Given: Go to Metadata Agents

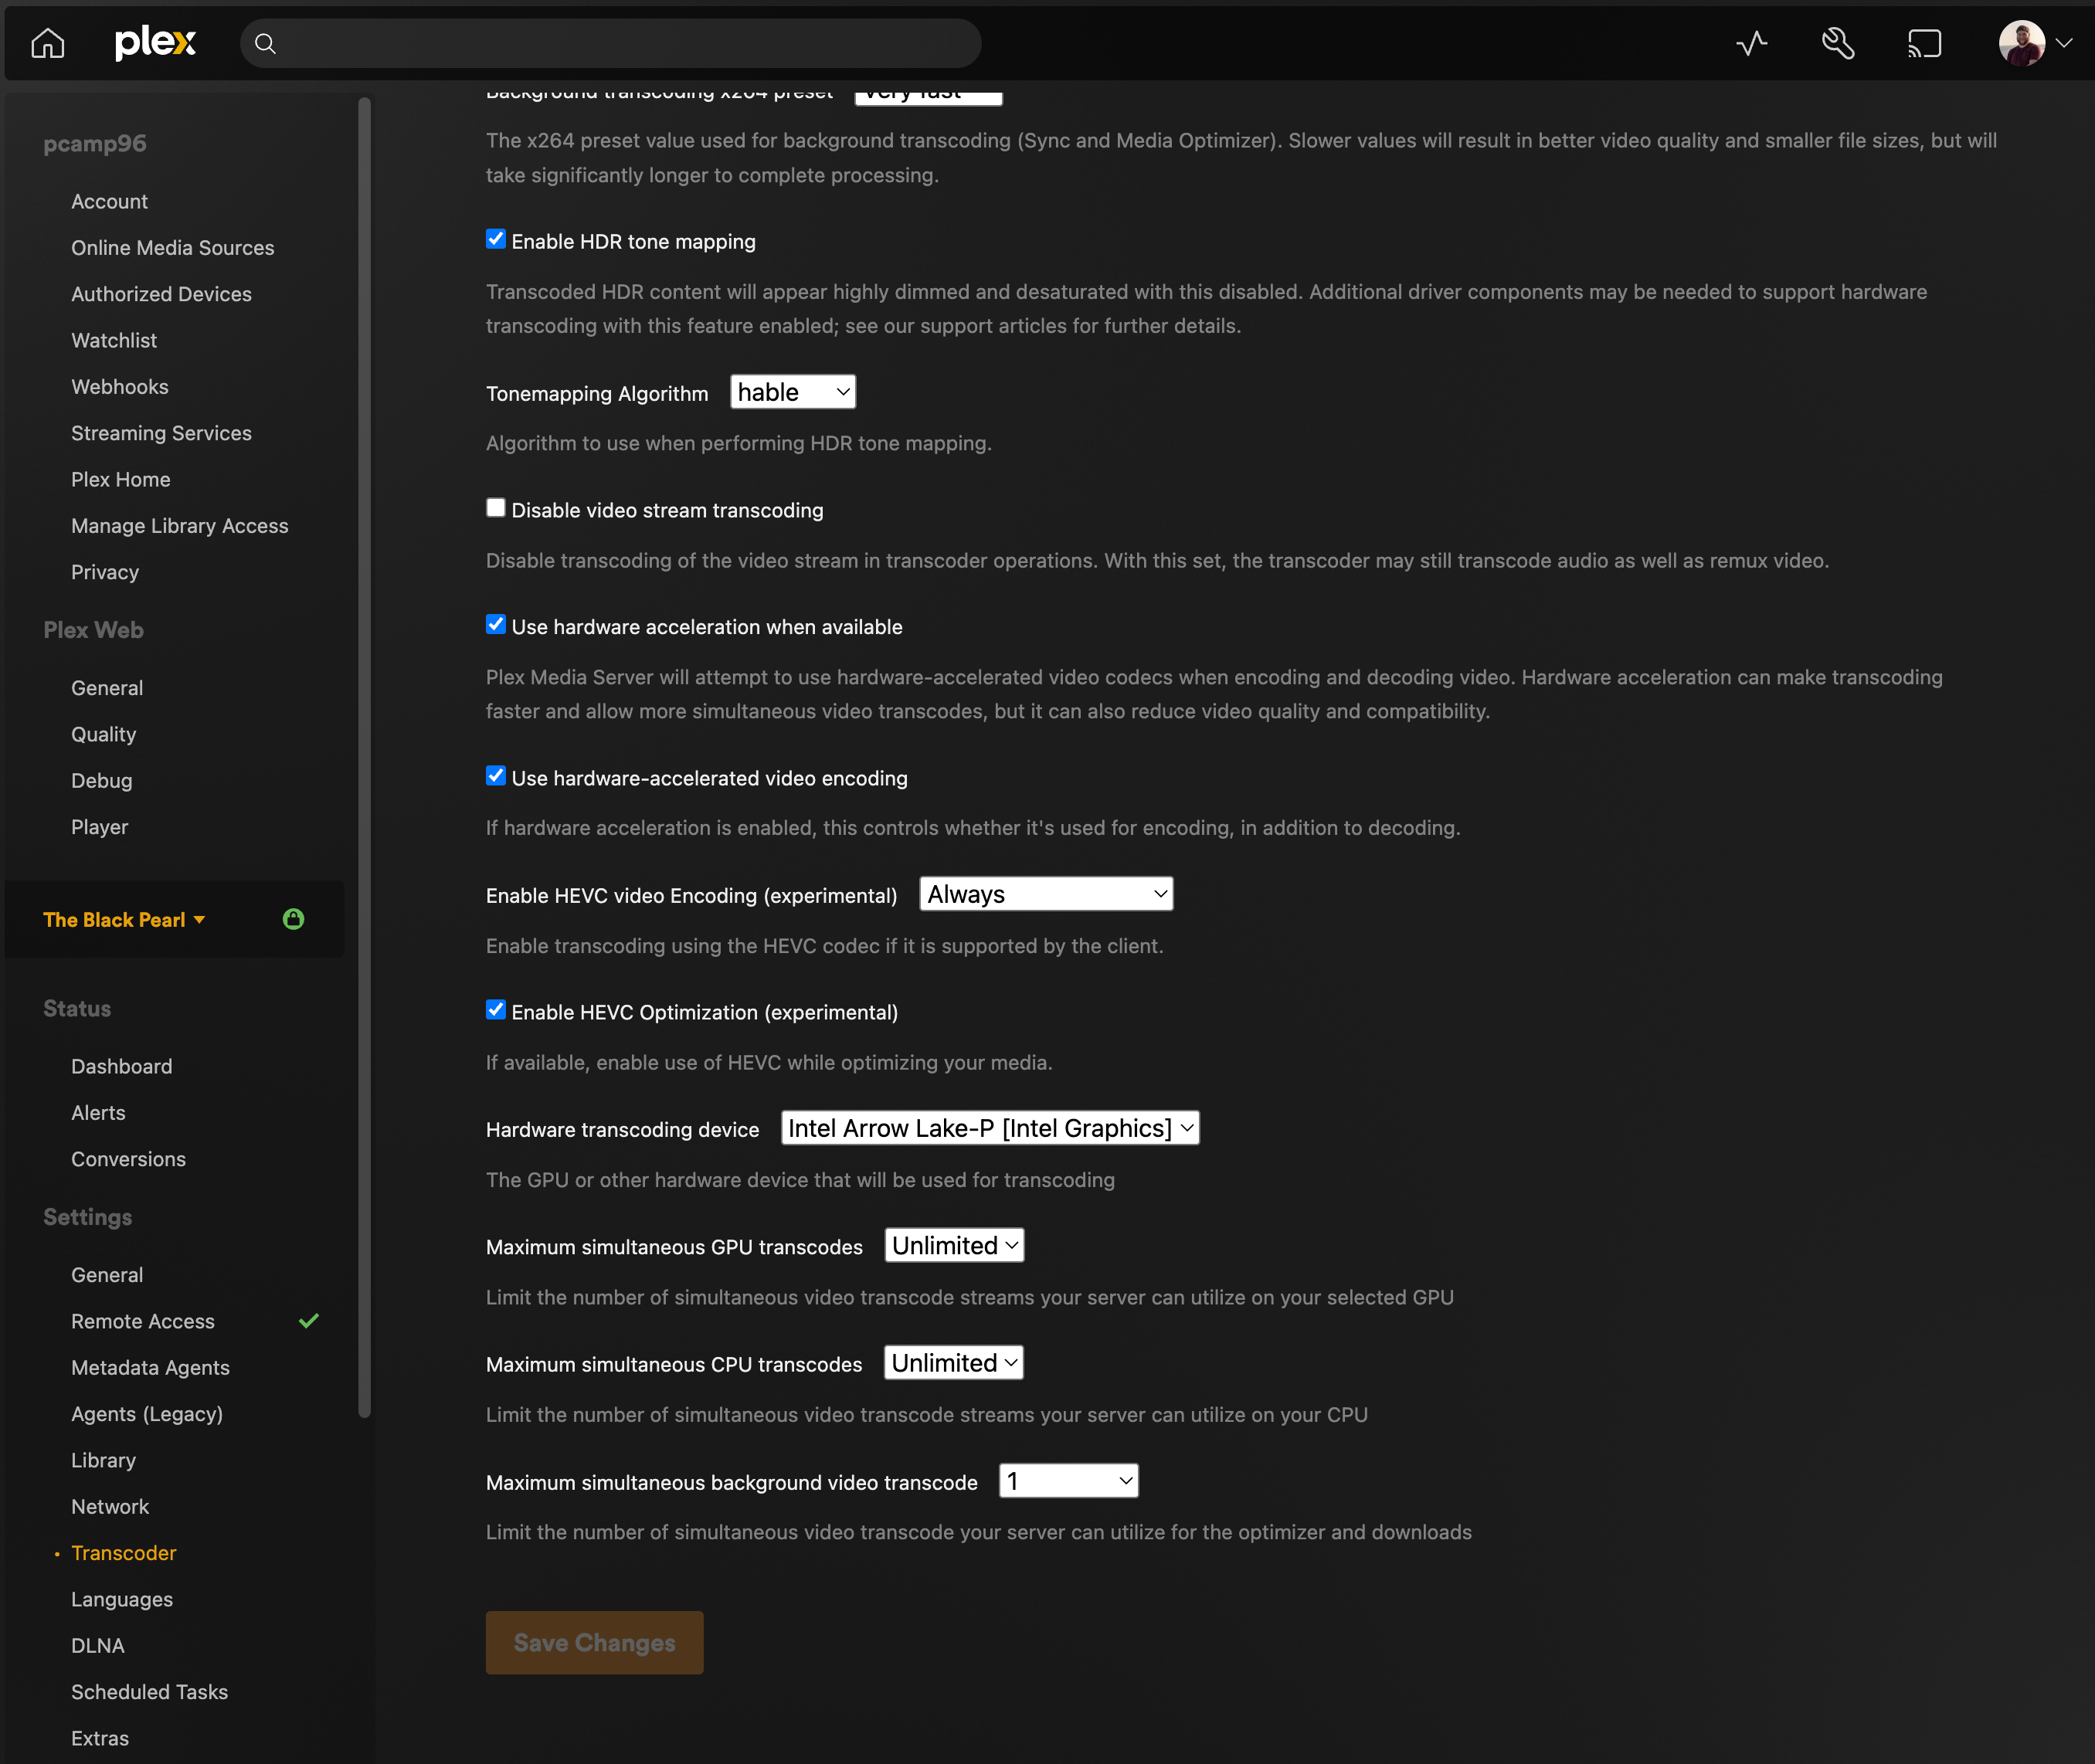Looking at the screenshot, I should click(x=150, y=1368).
